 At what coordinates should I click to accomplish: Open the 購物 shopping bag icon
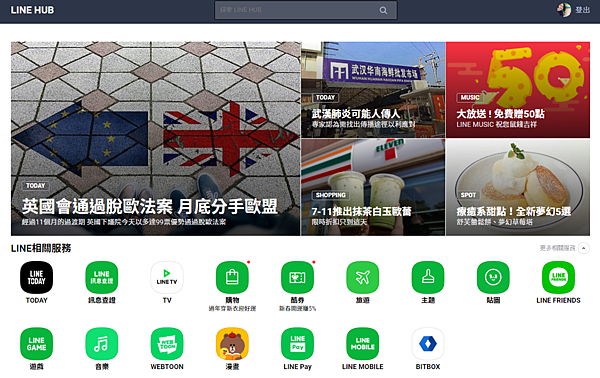click(x=232, y=277)
